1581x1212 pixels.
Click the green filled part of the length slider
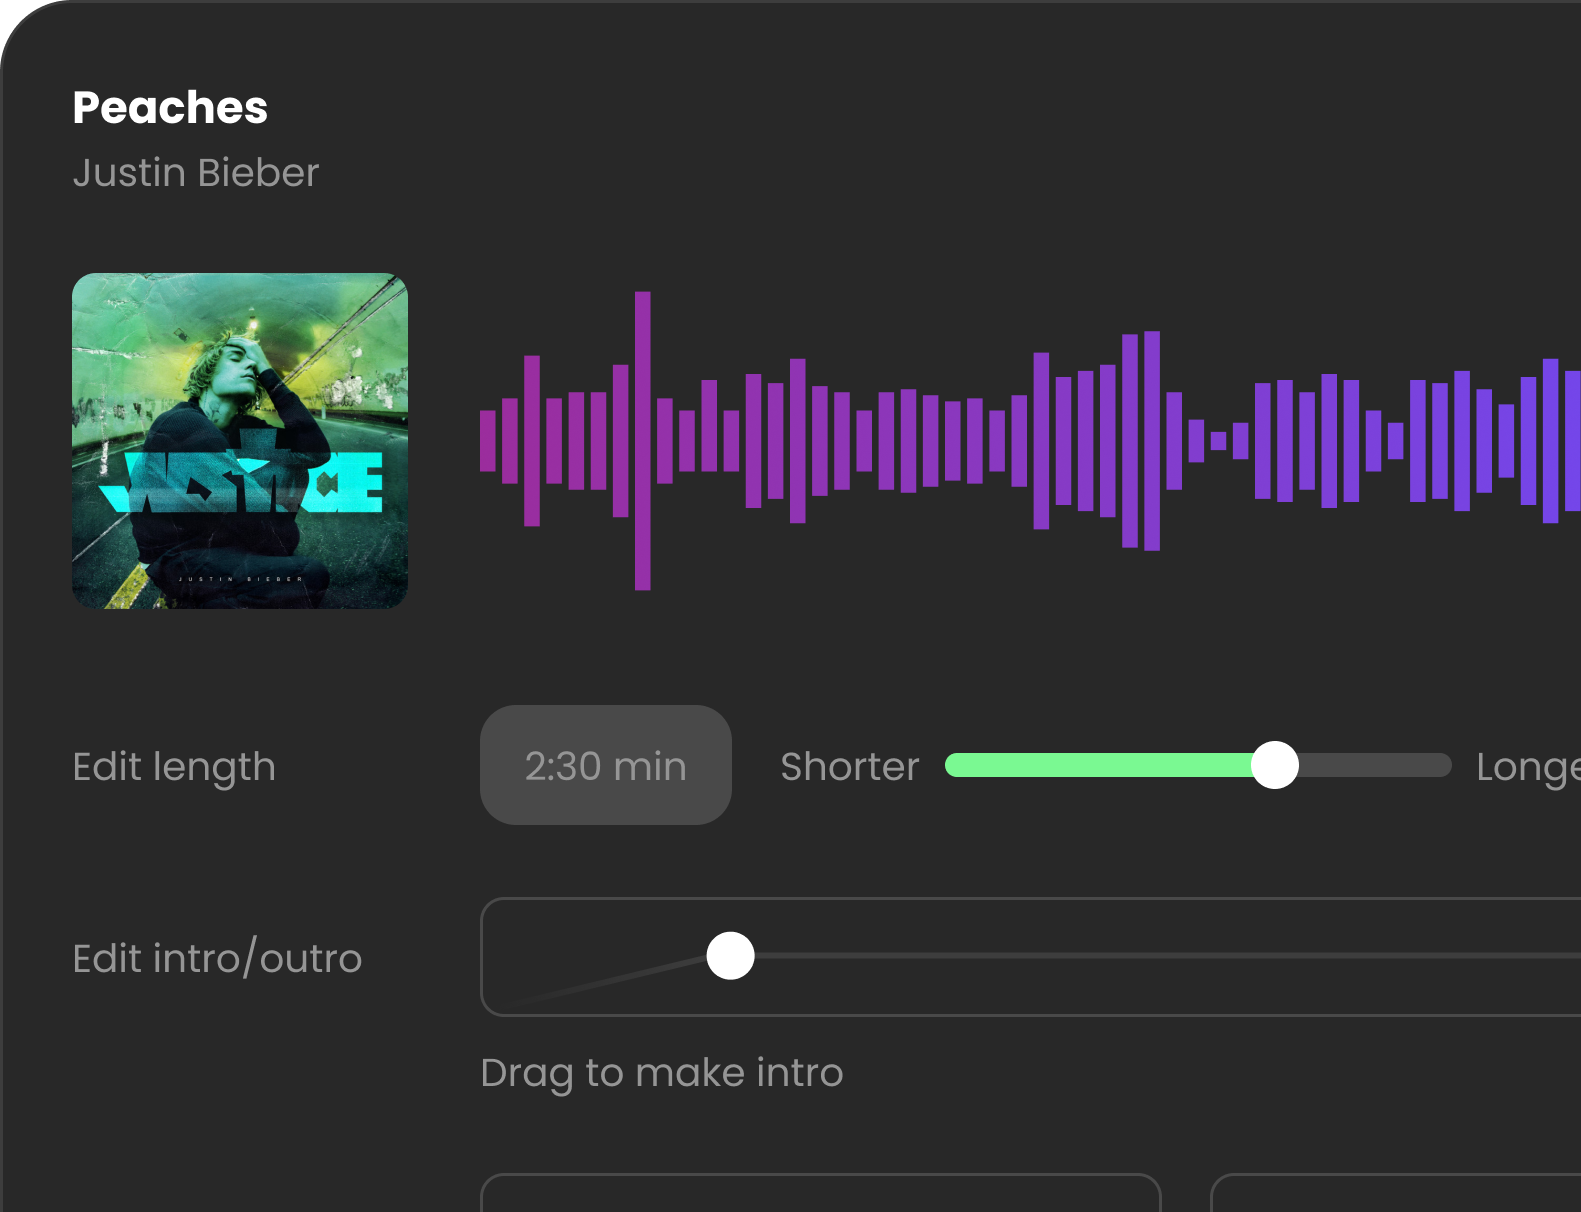1098,765
